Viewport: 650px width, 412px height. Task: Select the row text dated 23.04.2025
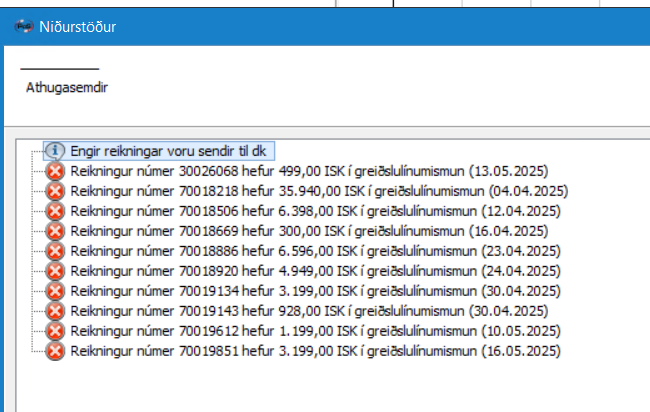pyautogui.click(x=314, y=251)
